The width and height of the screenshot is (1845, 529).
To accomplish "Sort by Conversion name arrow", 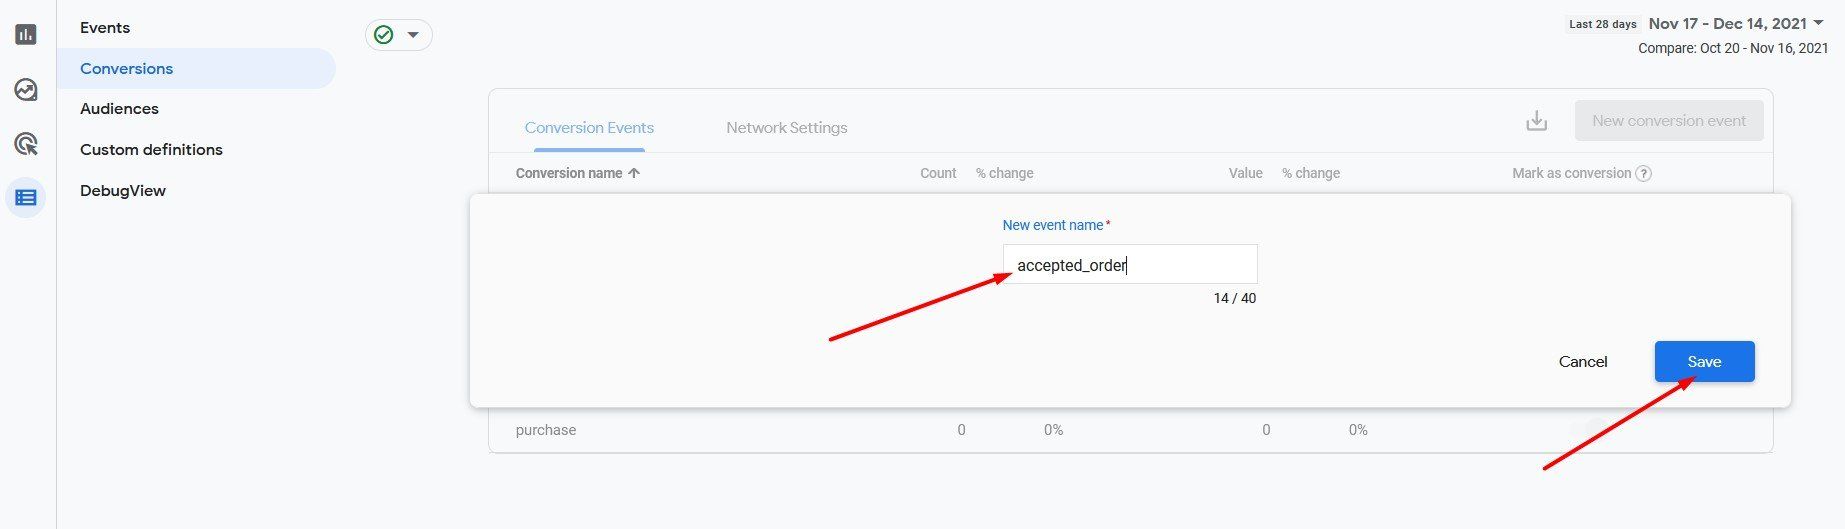I will pos(633,173).
